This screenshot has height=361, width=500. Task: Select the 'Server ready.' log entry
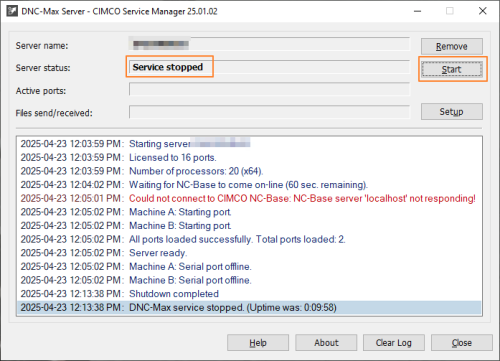click(x=249, y=253)
